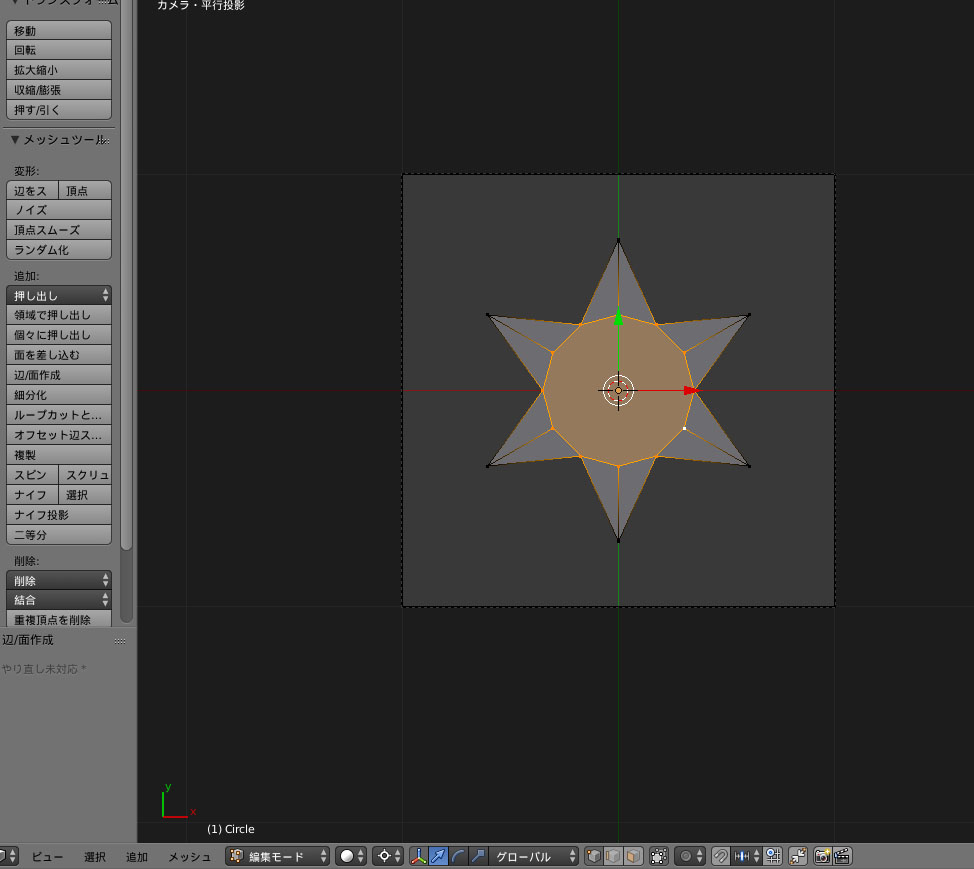
Task: Collapse the メッシュツール panel triangle
Action: tap(15, 140)
